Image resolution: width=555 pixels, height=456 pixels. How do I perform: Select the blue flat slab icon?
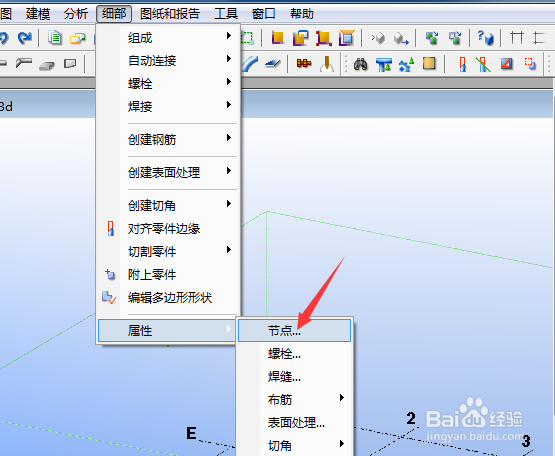click(x=273, y=64)
